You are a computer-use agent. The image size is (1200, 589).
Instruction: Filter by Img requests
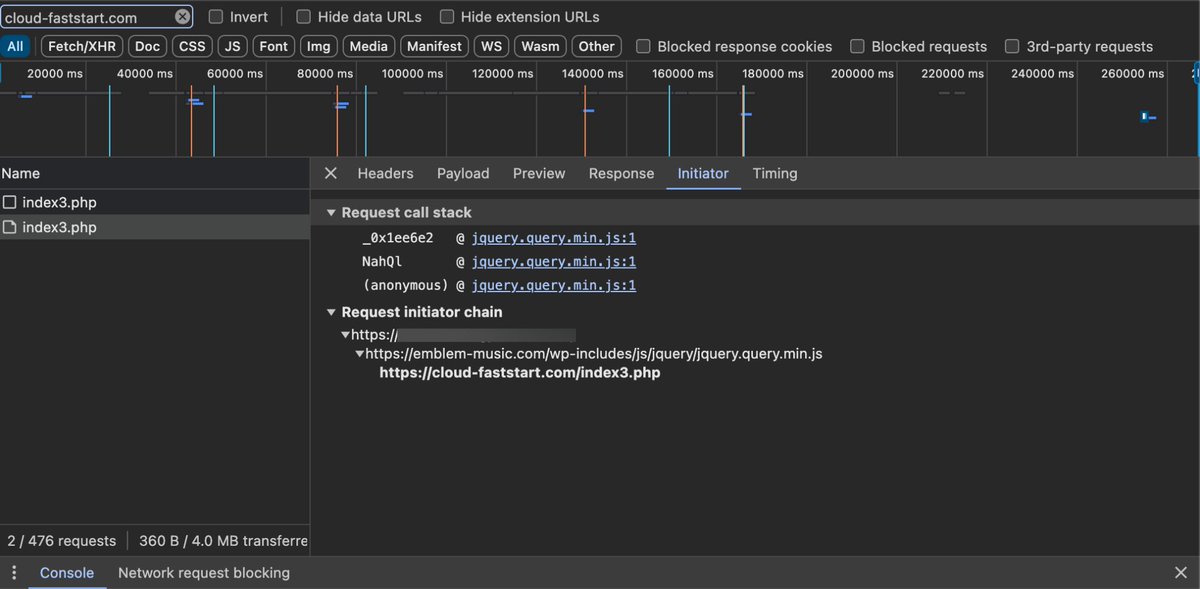click(318, 46)
